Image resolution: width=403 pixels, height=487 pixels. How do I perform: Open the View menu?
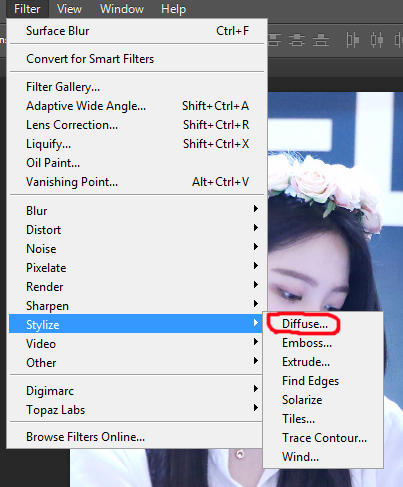tap(69, 9)
